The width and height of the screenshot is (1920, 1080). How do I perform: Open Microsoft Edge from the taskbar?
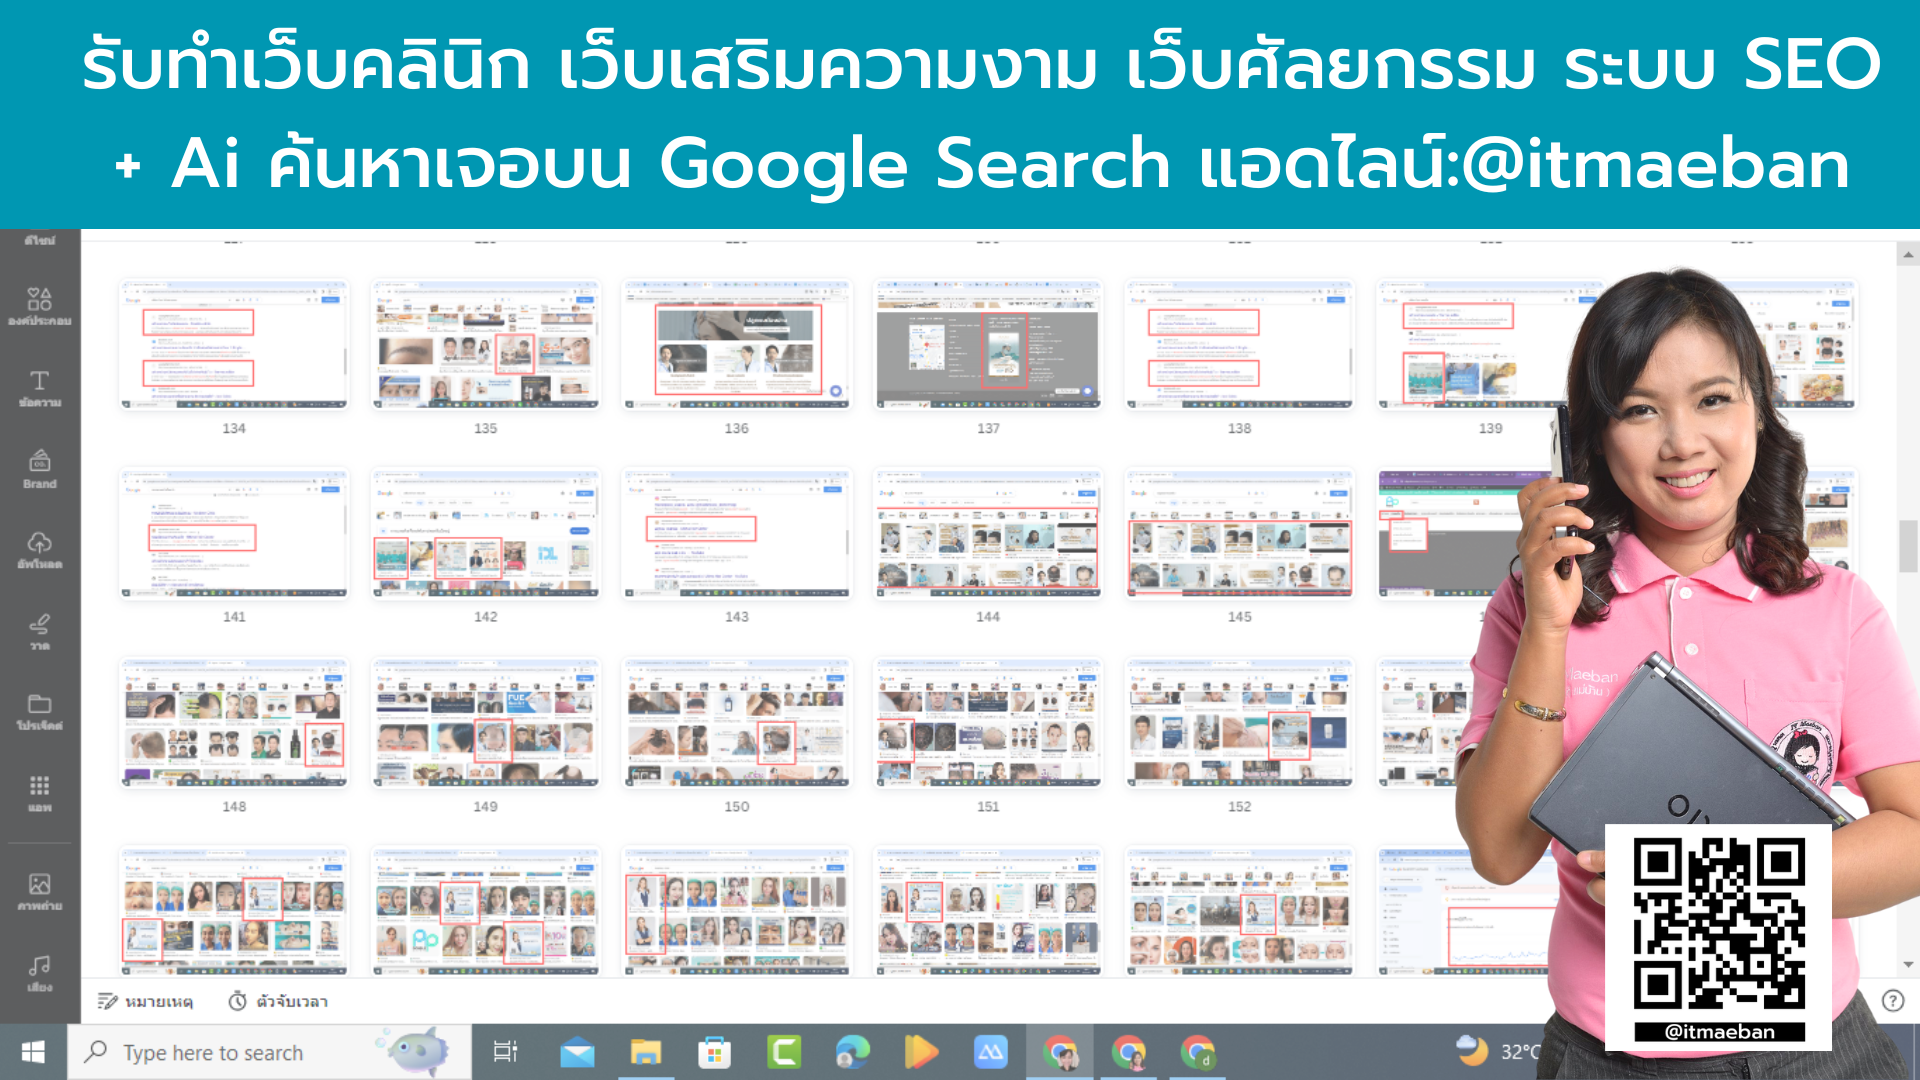click(x=852, y=1052)
